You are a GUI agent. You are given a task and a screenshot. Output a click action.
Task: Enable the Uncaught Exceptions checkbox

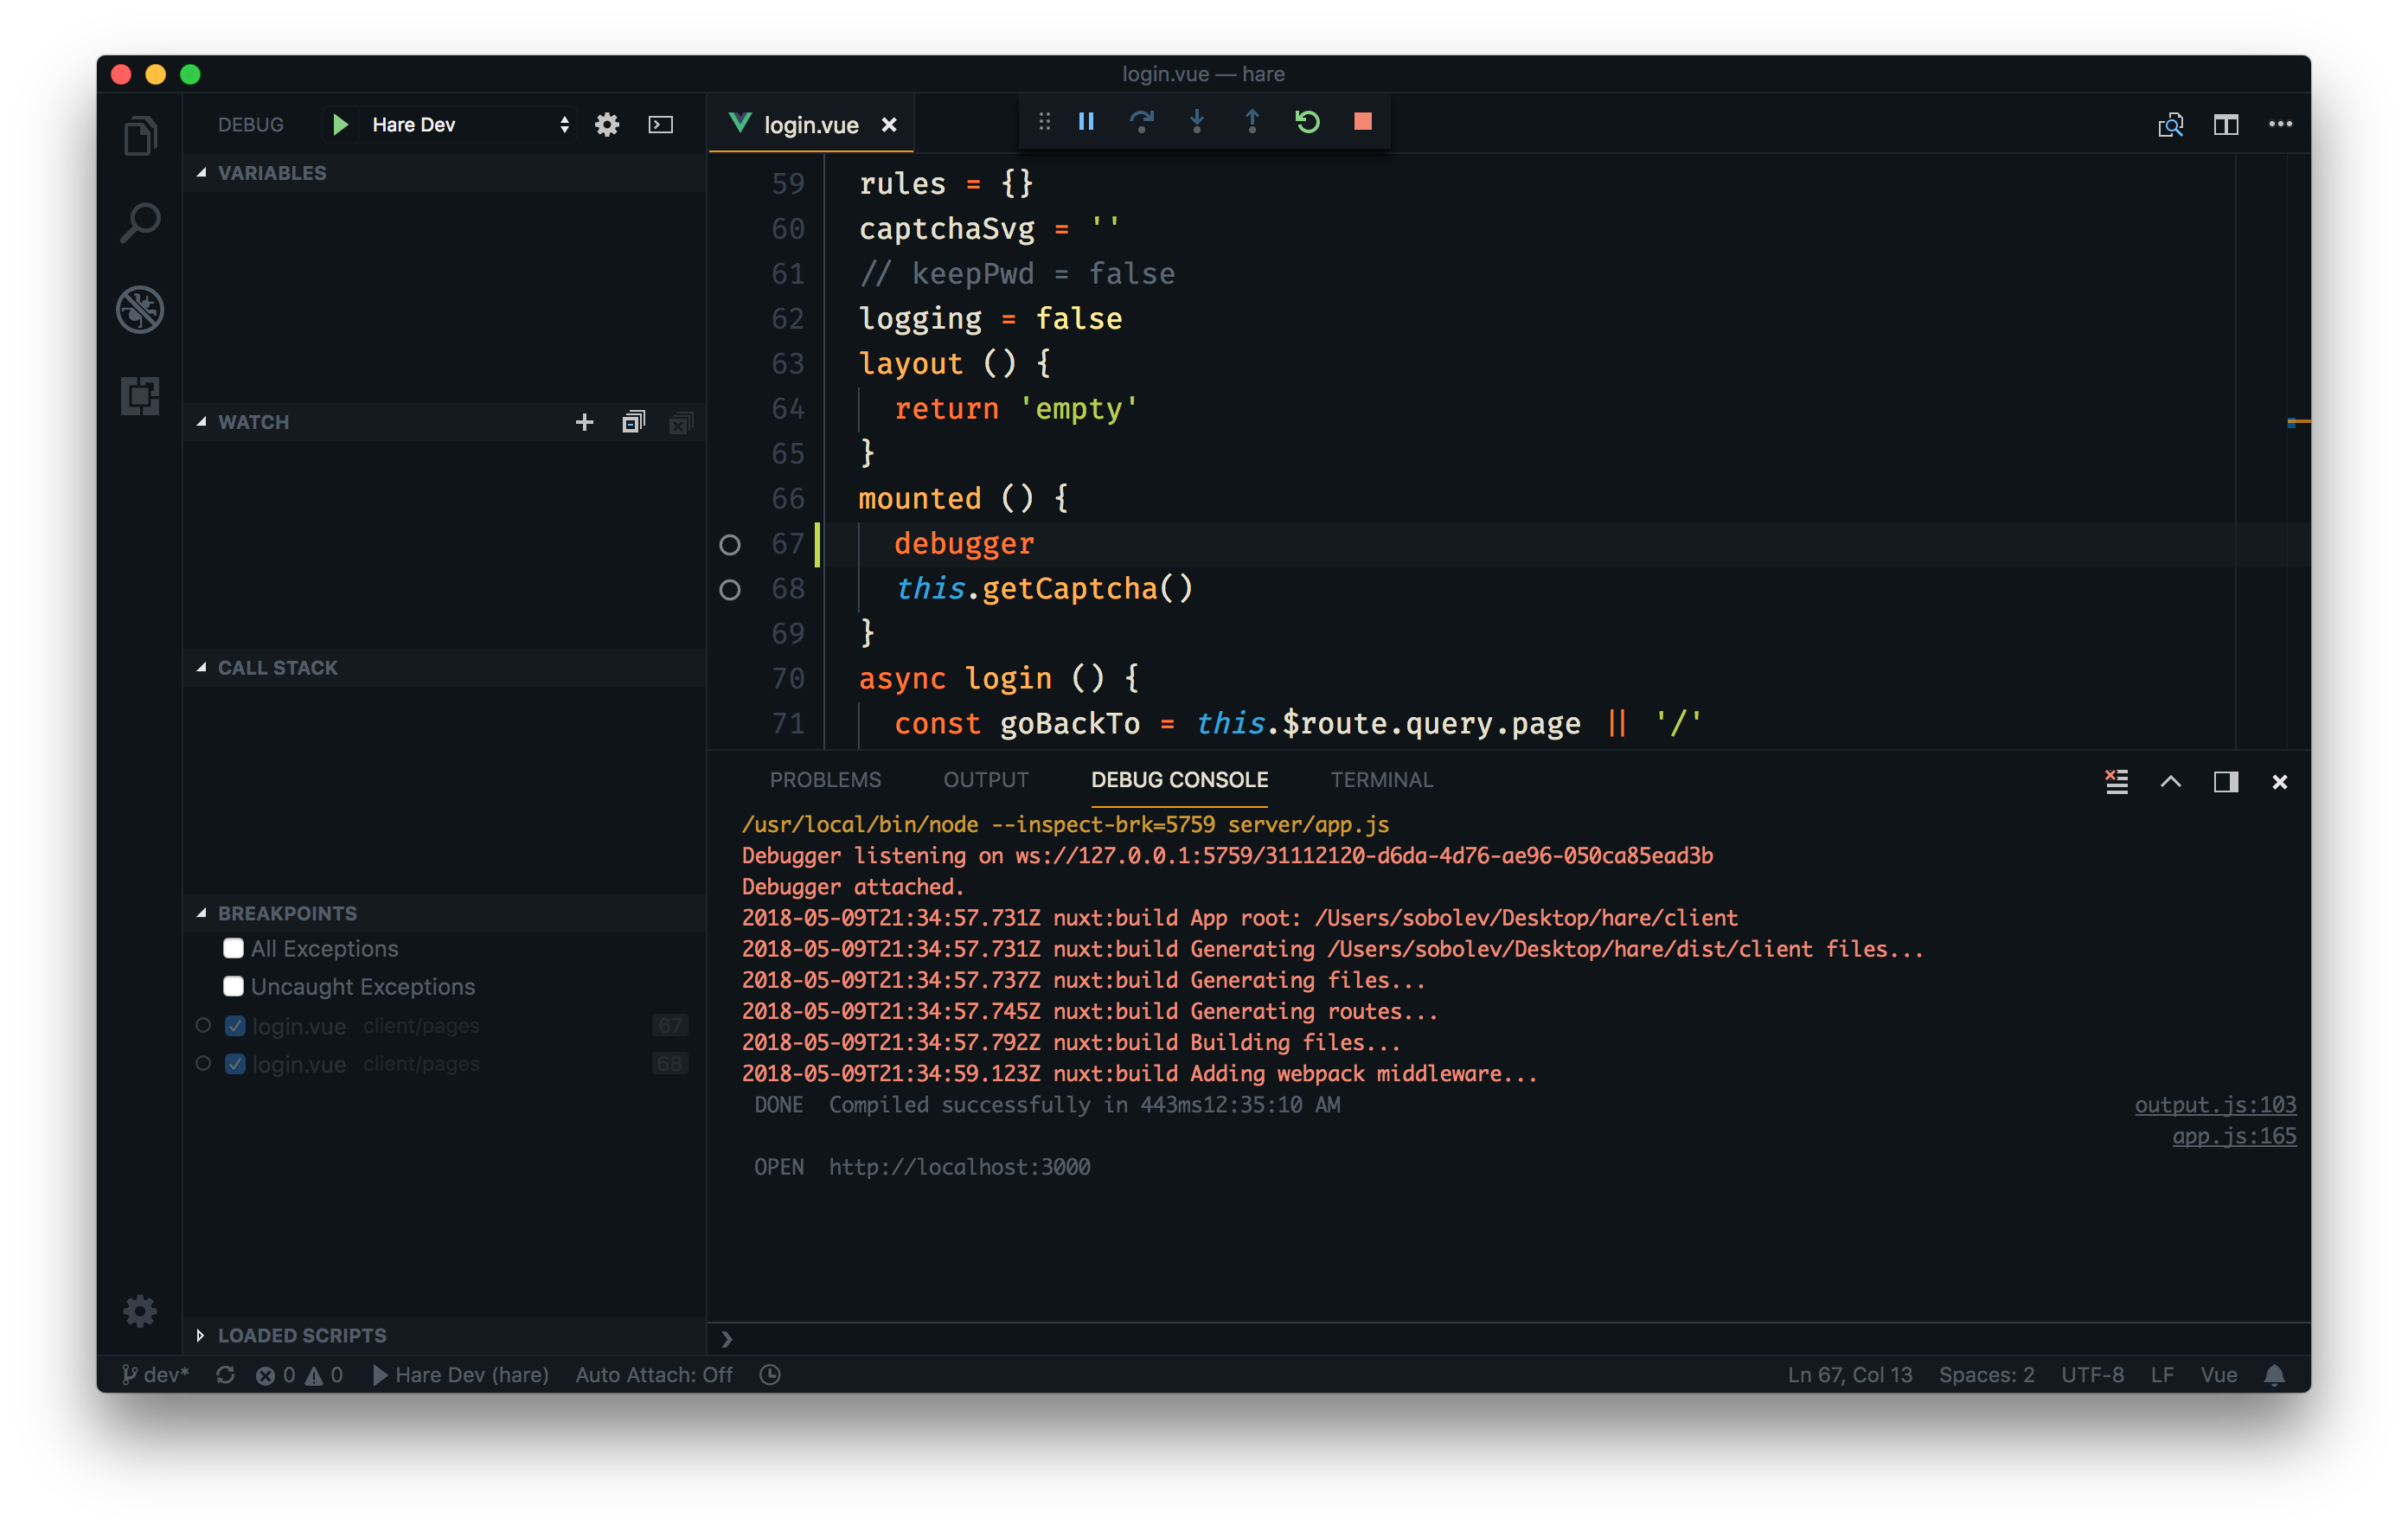coord(233,986)
